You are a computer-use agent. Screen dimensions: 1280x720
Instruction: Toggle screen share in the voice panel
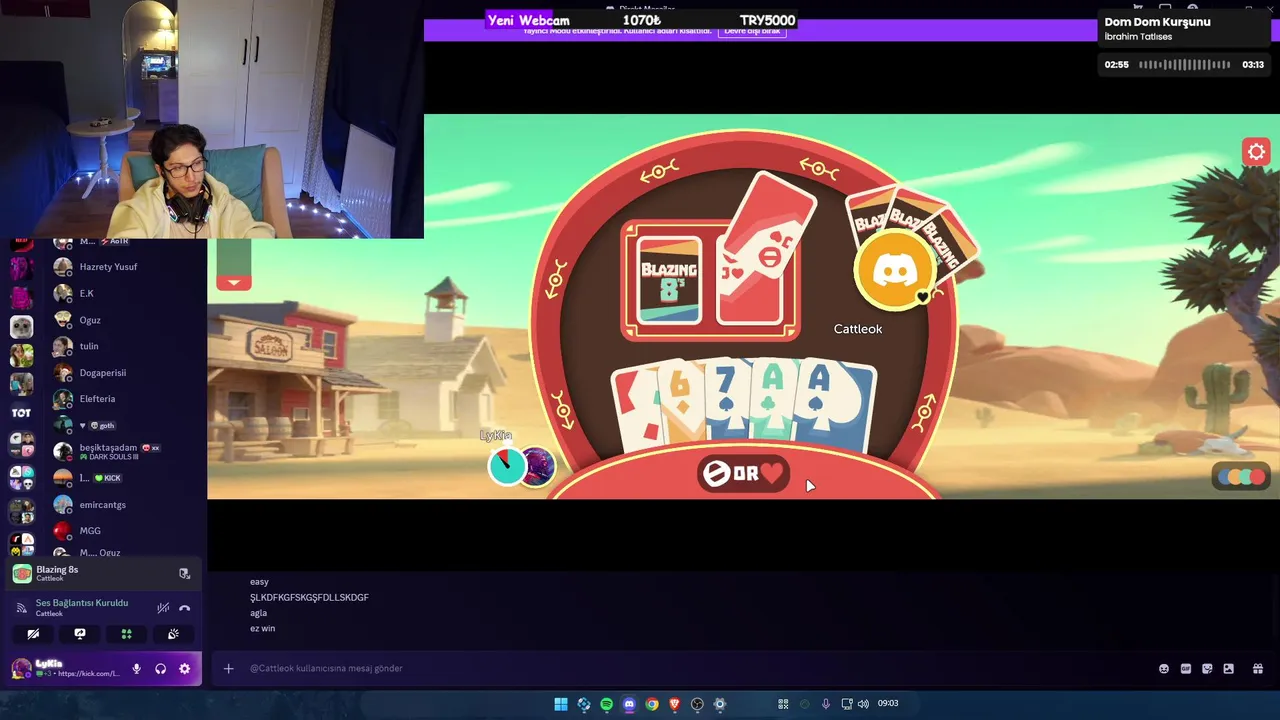(80, 633)
